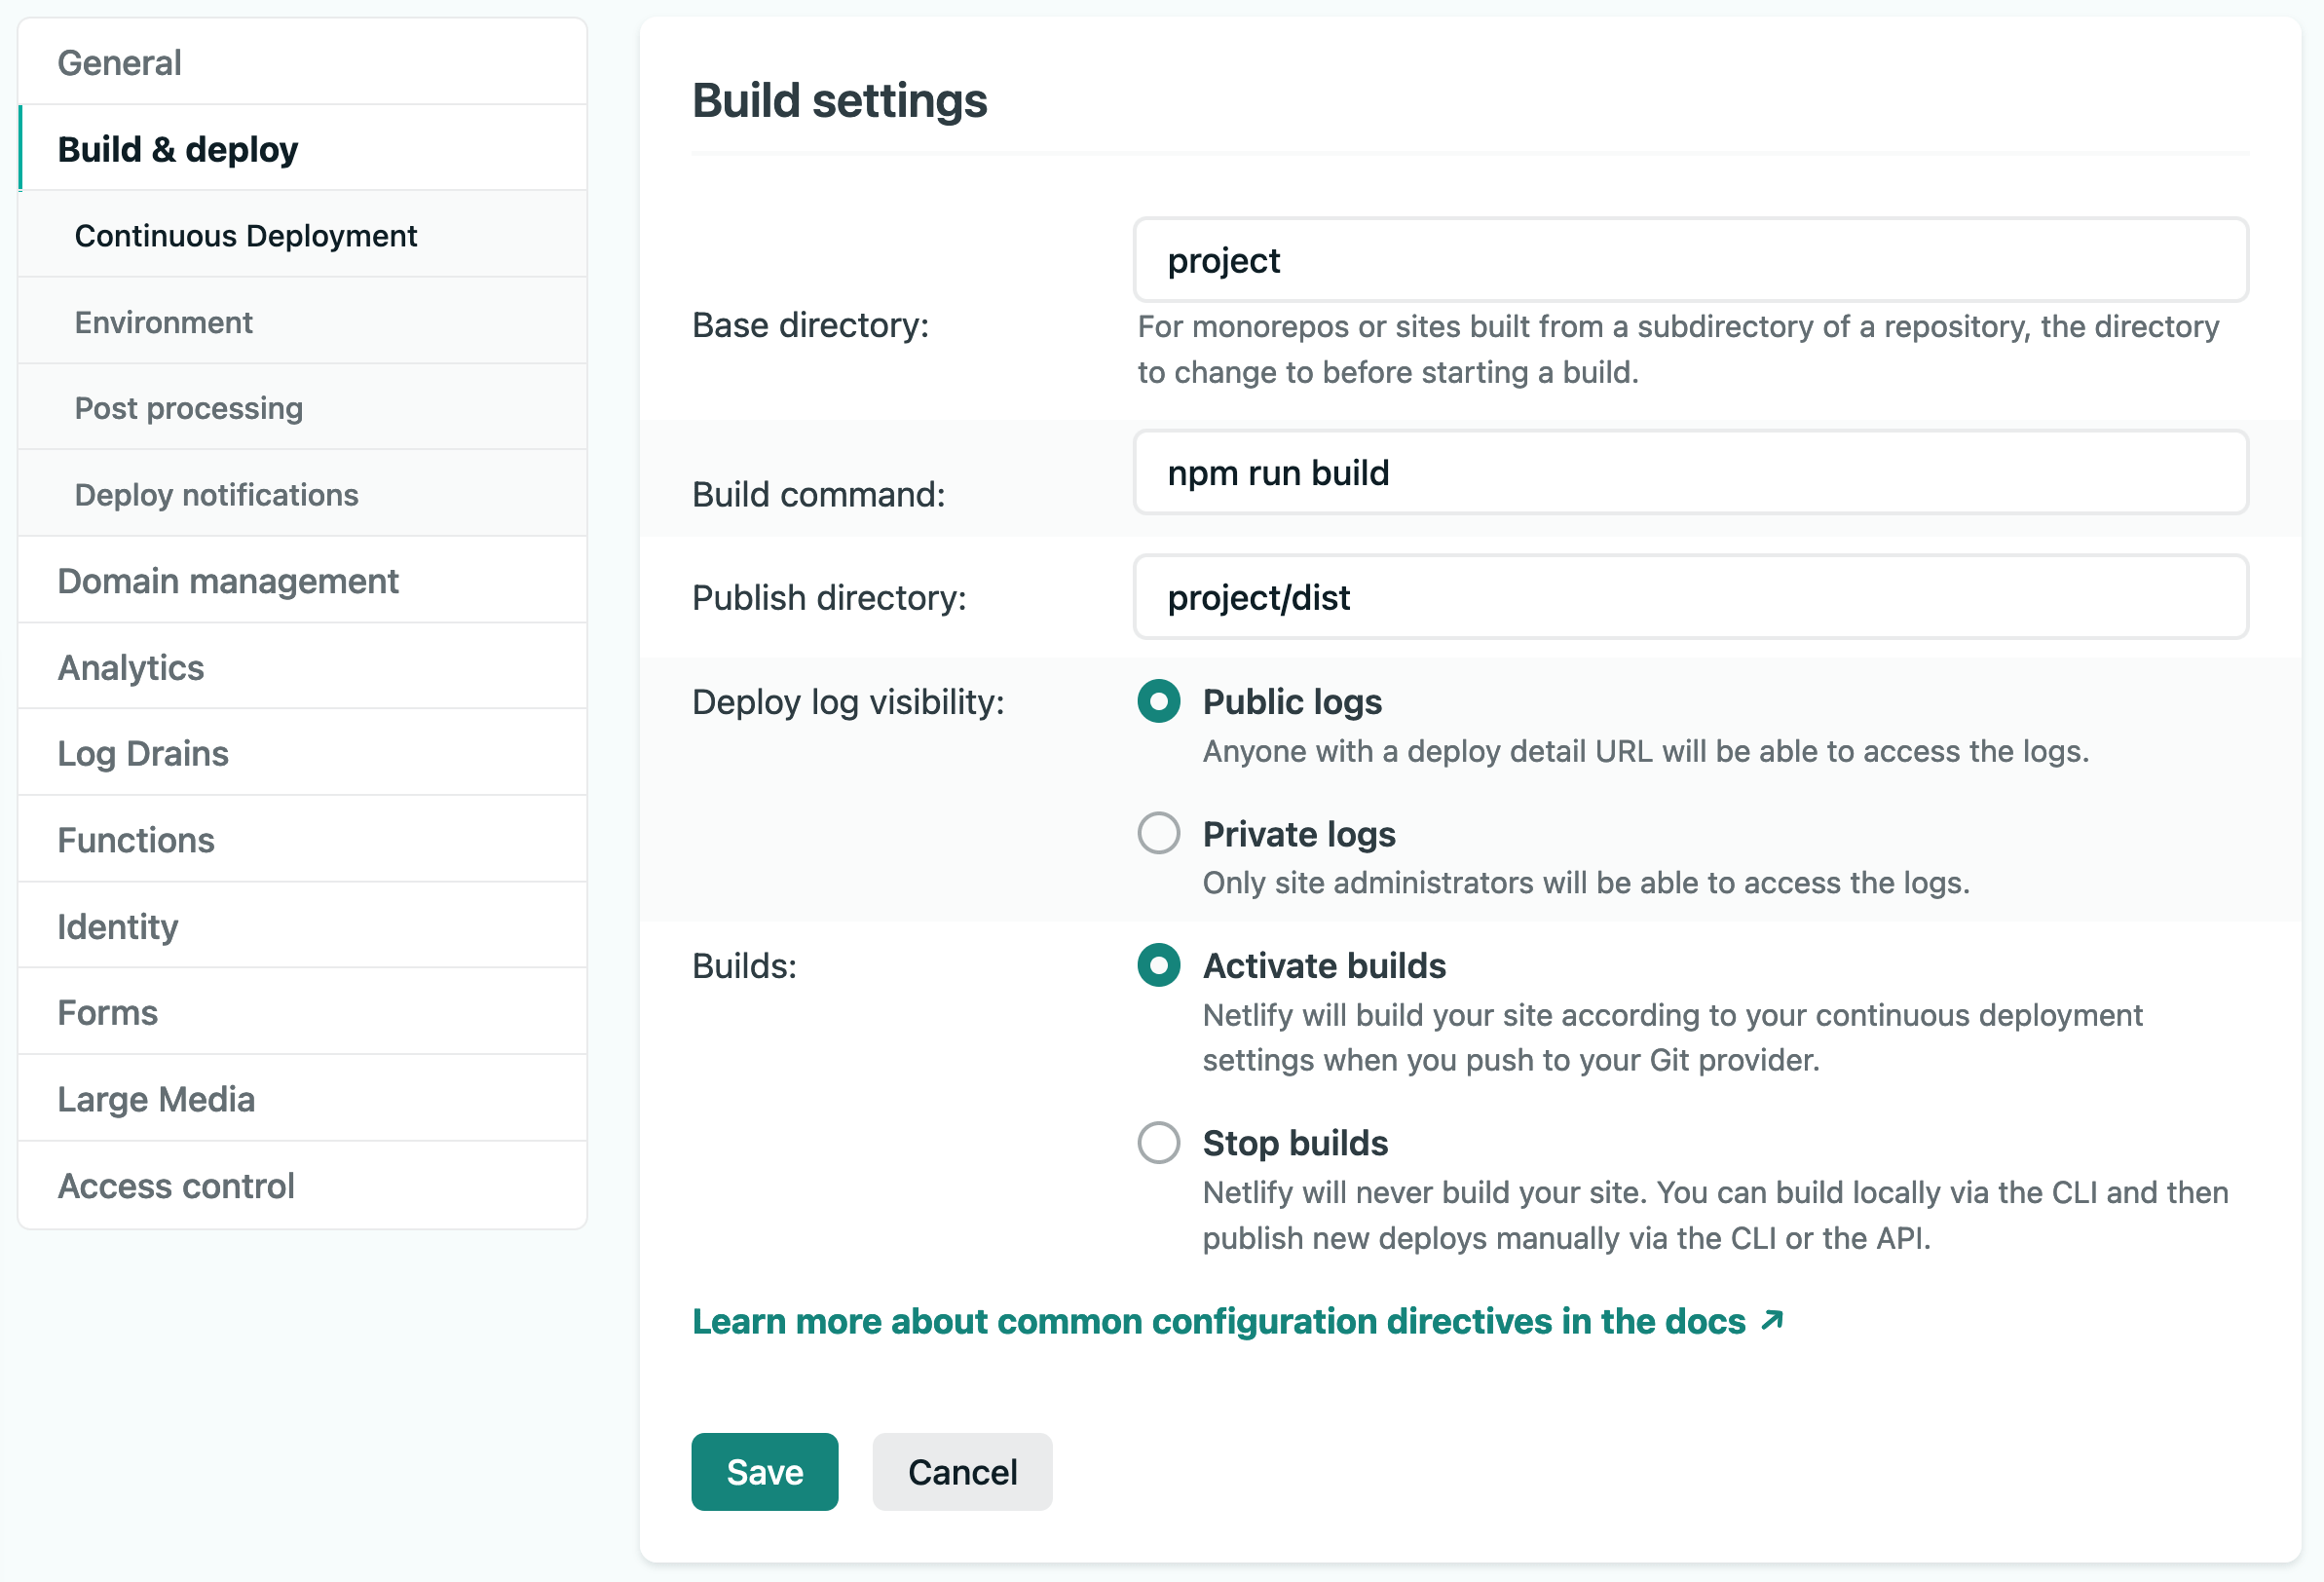The image size is (2324, 1582).
Task: Click the Cancel button
Action: (961, 1472)
